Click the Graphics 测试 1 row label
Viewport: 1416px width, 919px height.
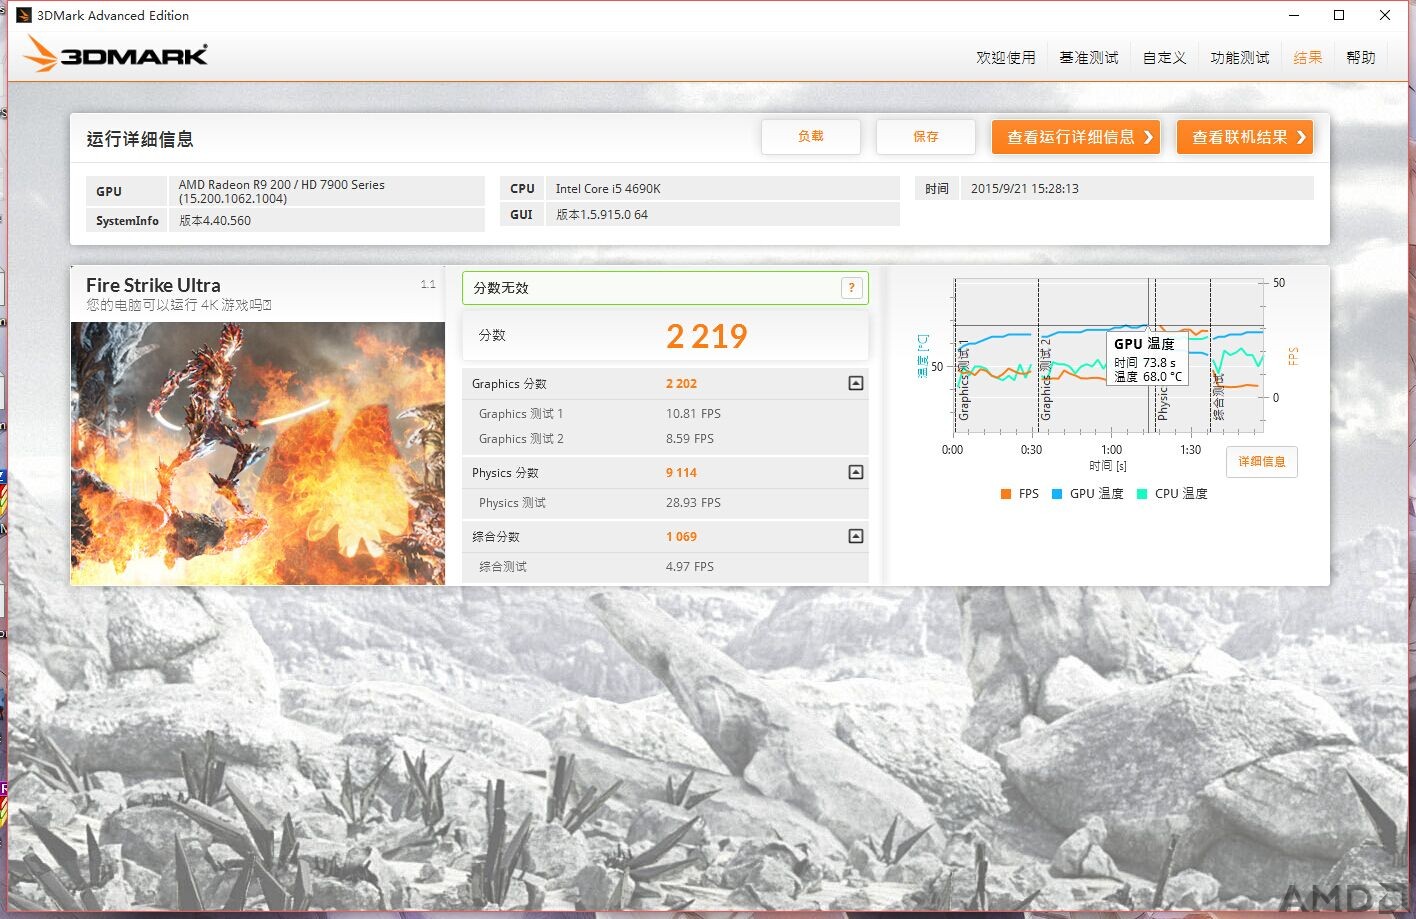[x=521, y=414]
